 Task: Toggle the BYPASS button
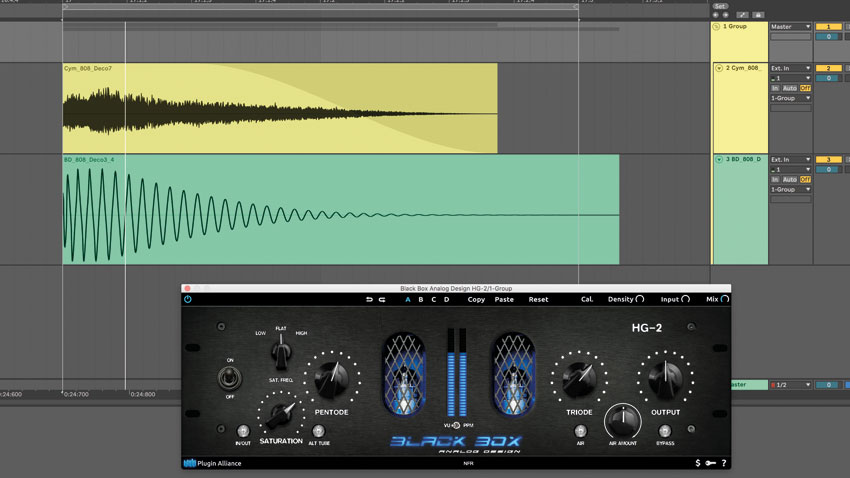tap(665, 431)
